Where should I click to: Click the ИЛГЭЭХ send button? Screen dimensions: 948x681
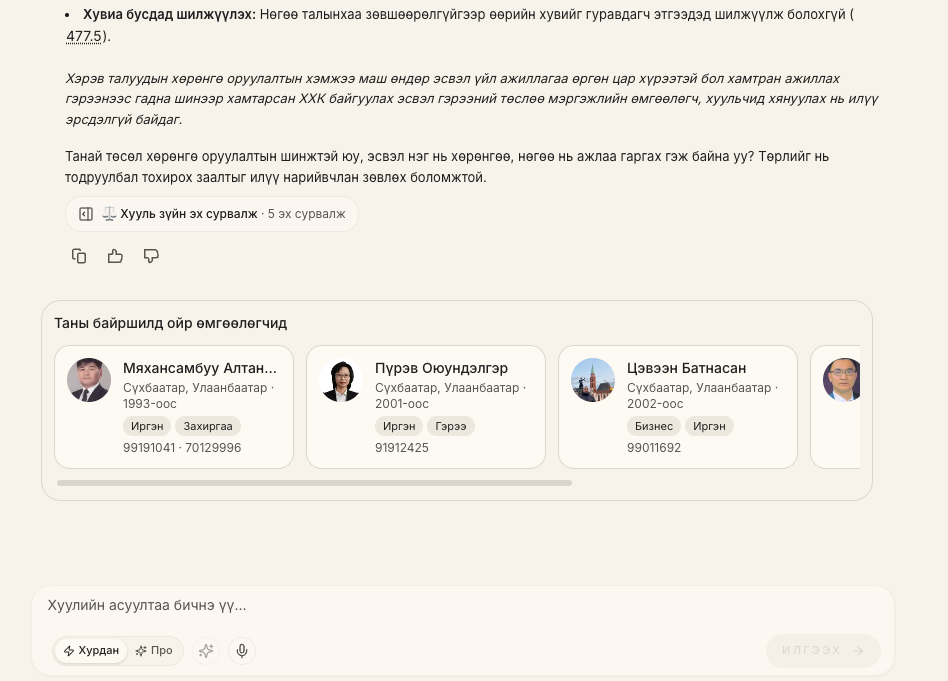(x=823, y=651)
